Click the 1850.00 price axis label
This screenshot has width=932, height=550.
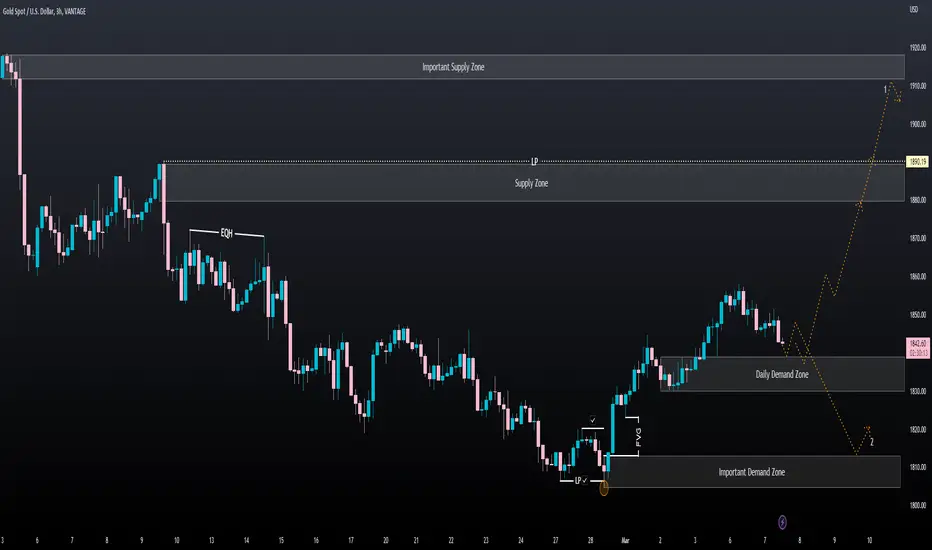tap(918, 315)
